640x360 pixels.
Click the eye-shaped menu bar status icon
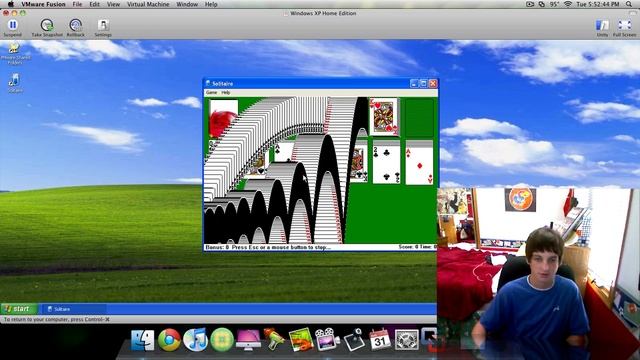[x=530, y=4]
